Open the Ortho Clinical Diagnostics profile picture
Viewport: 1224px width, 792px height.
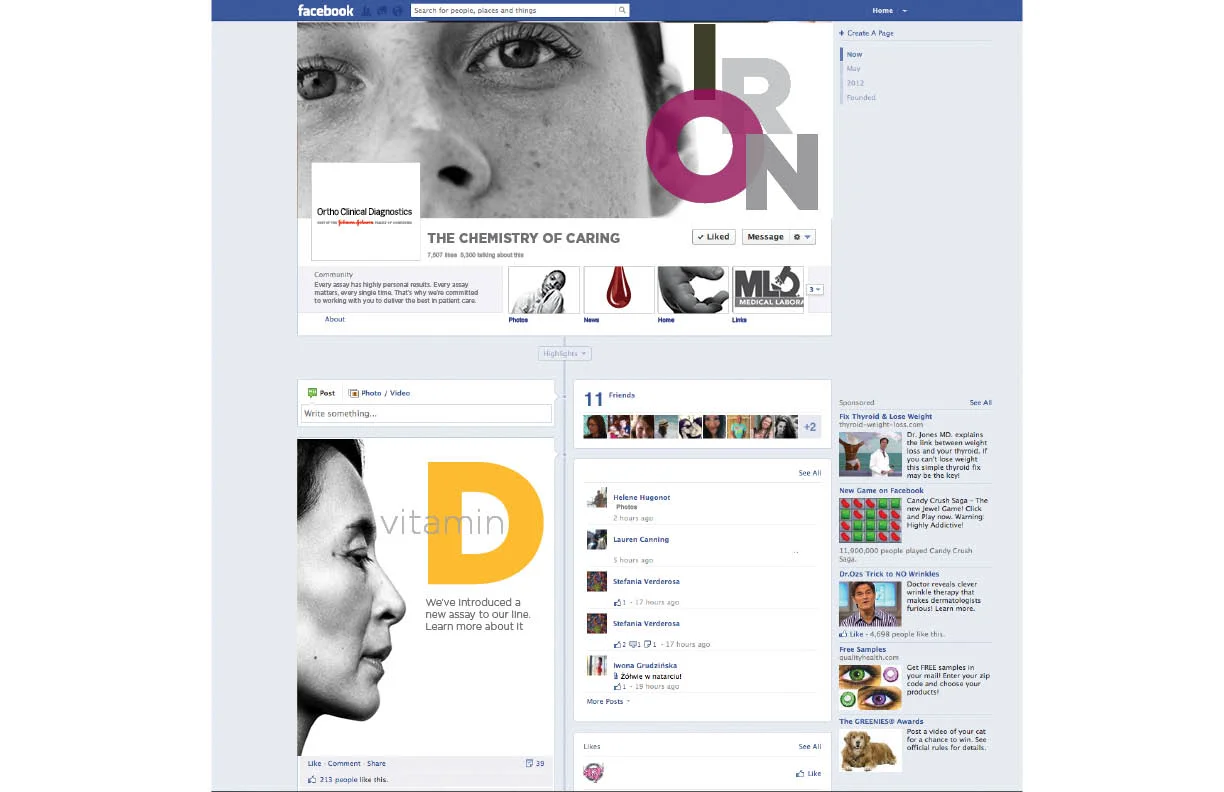pyautogui.click(x=366, y=211)
